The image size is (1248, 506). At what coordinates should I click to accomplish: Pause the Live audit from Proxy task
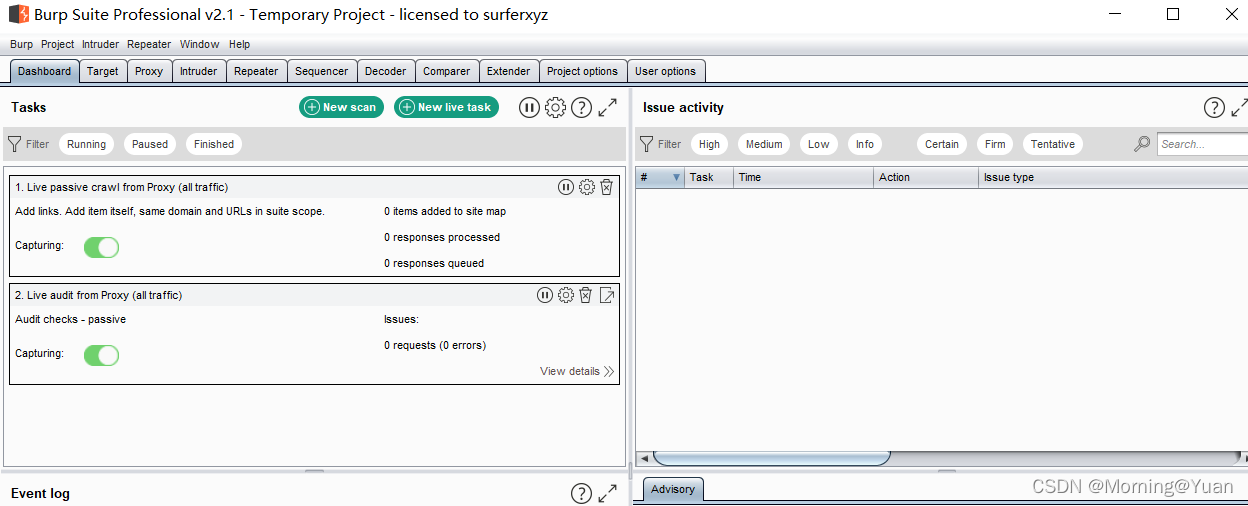(545, 295)
